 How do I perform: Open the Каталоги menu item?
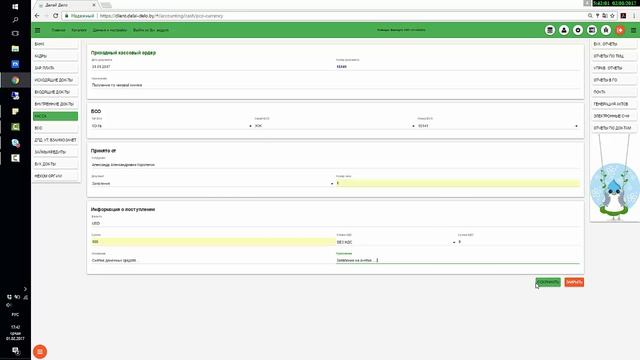tap(79, 30)
